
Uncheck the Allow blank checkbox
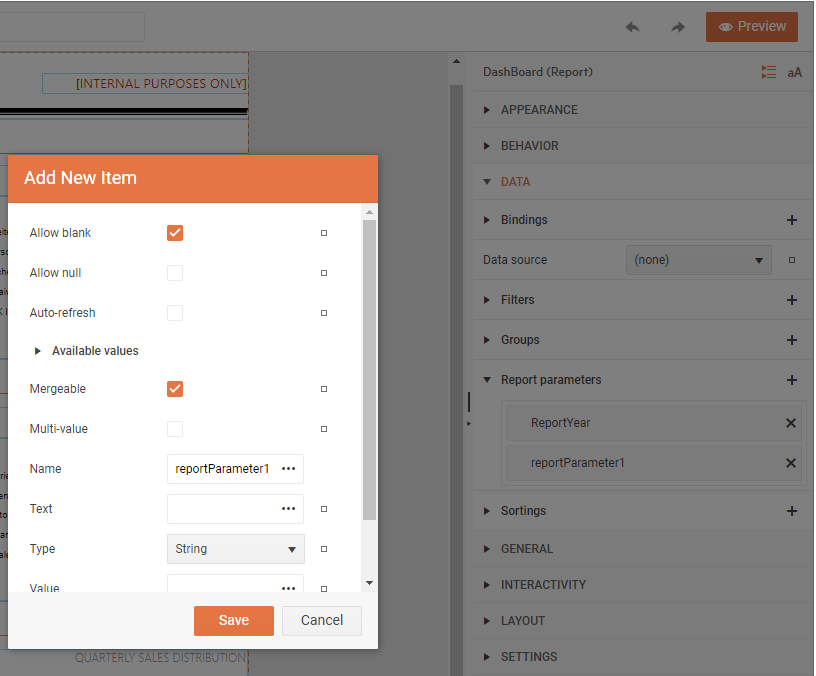pos(174,232)
